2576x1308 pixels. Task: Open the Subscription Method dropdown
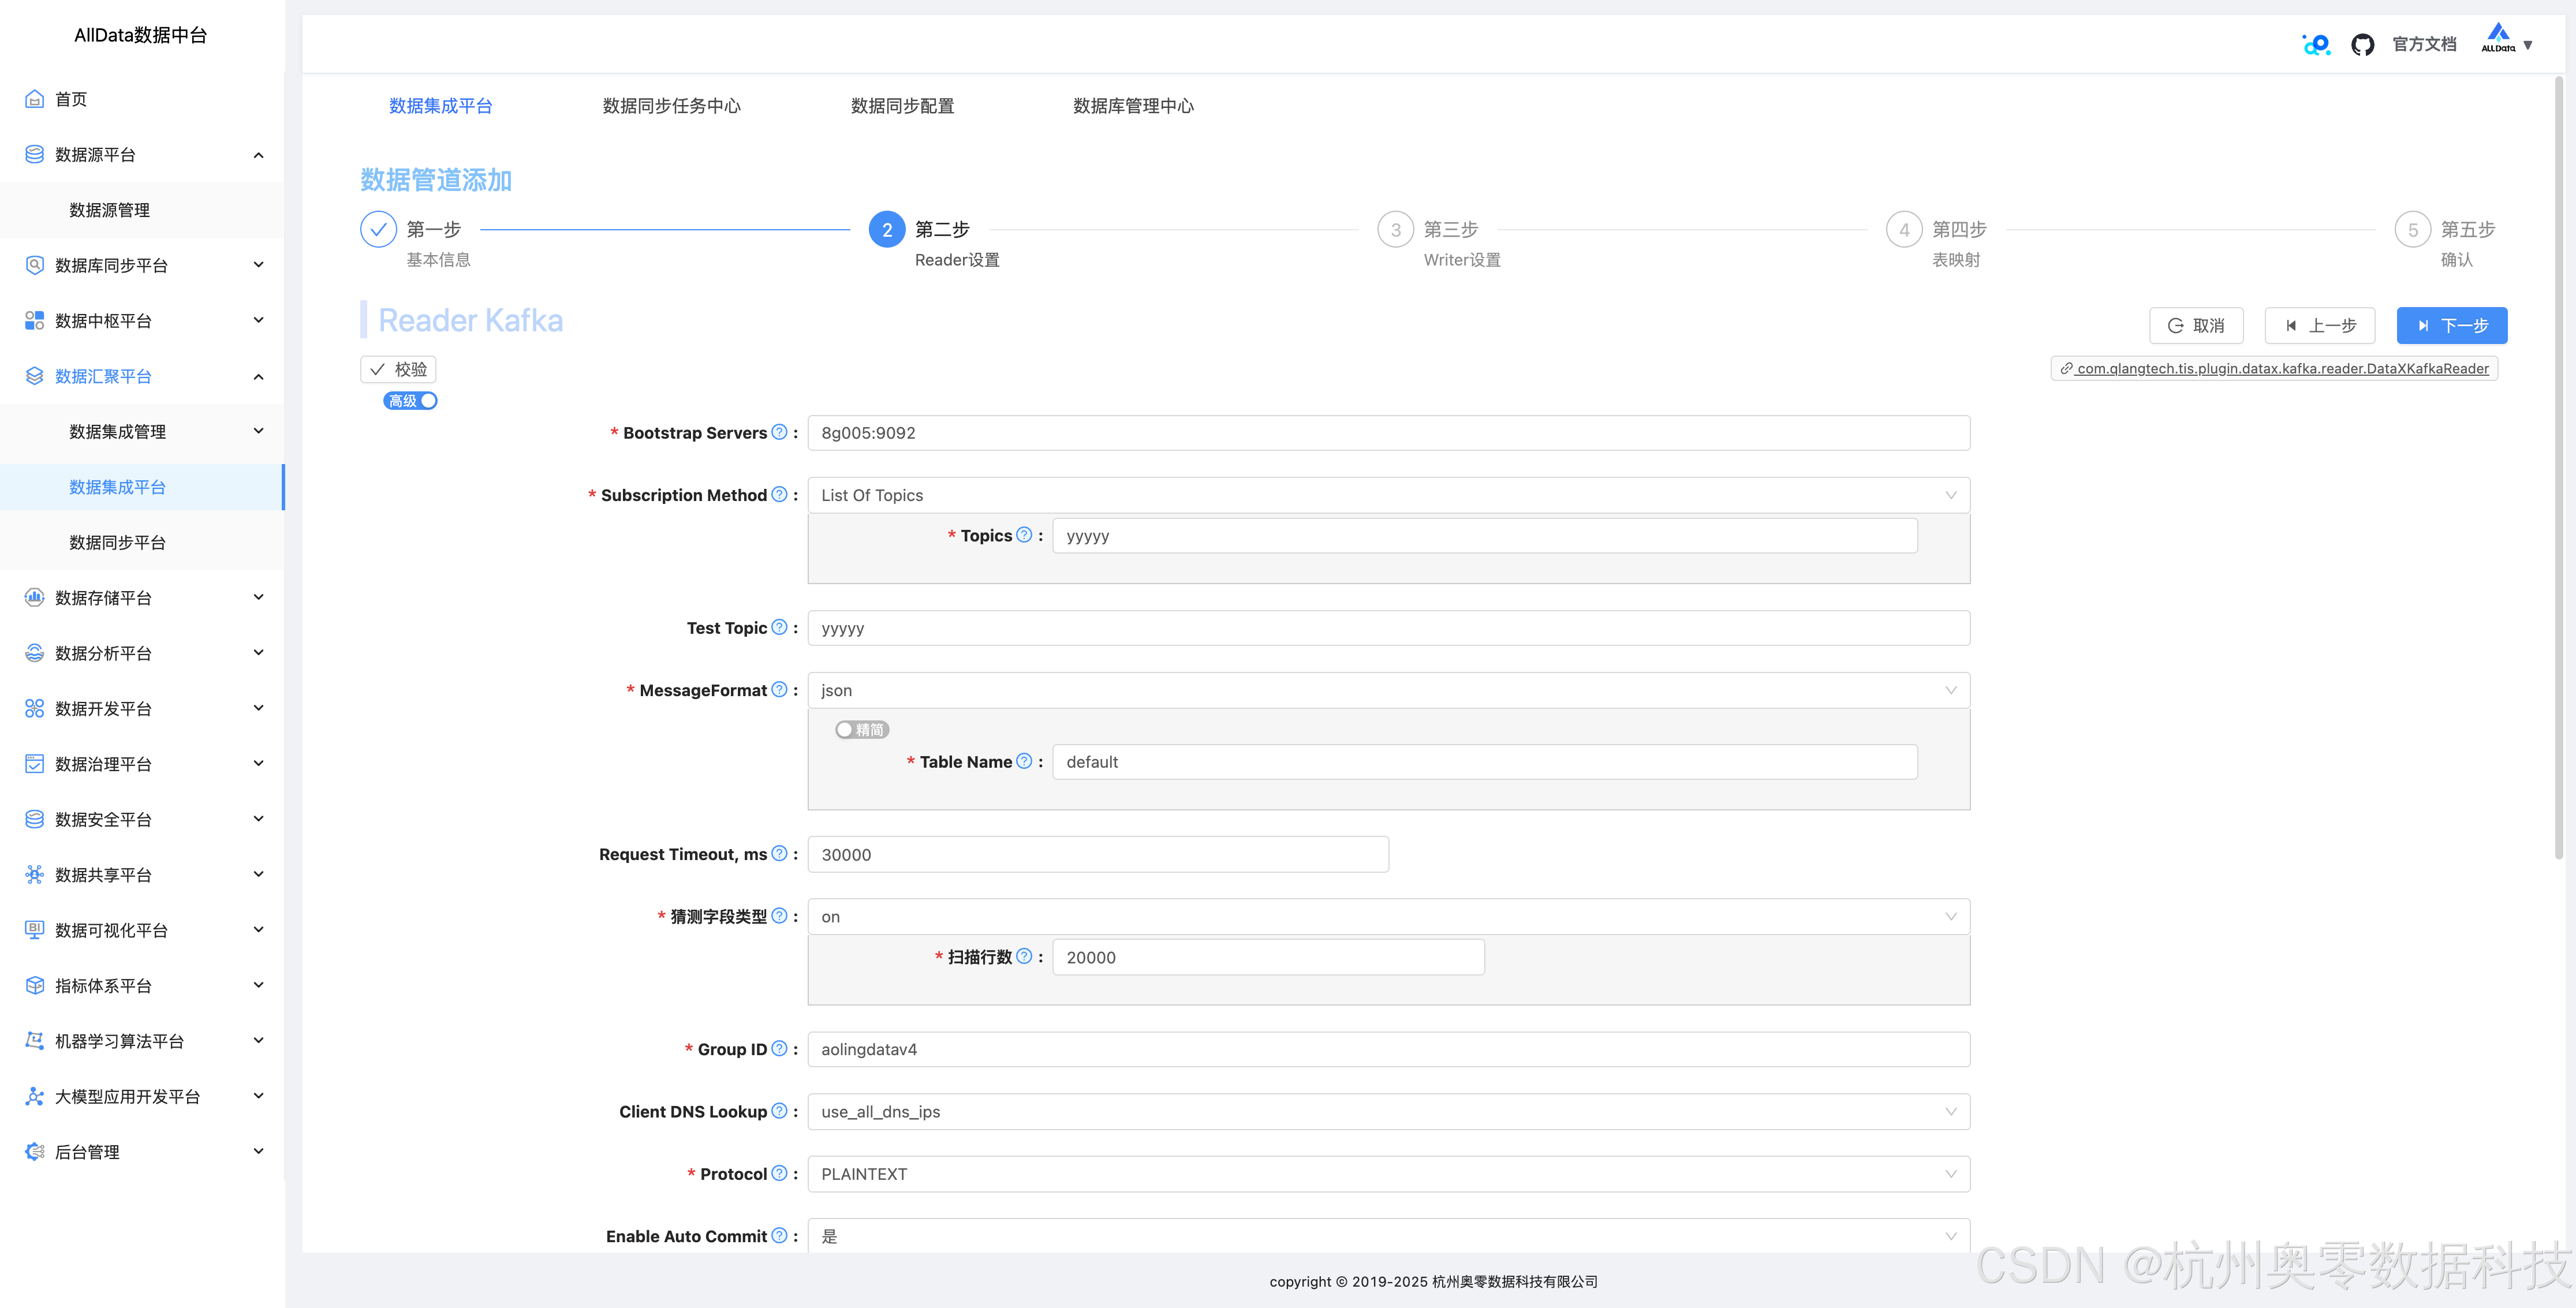(1388, 495)
